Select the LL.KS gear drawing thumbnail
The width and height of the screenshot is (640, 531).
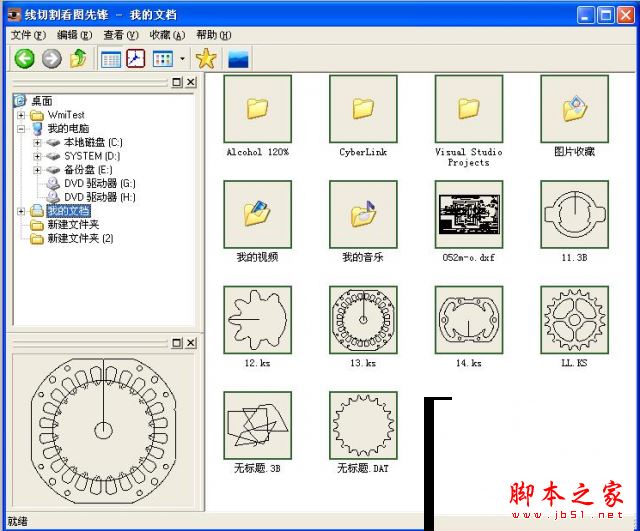point(575,320)
